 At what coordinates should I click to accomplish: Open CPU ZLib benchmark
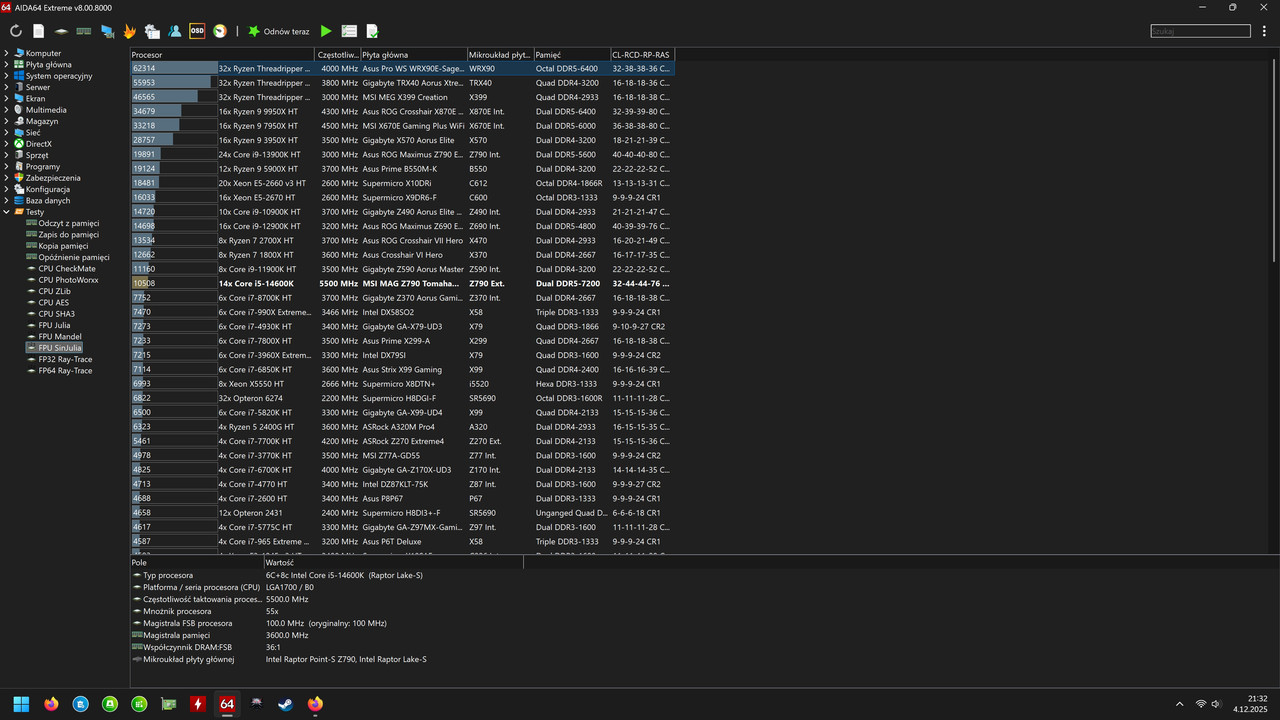(x=55, y=291)
